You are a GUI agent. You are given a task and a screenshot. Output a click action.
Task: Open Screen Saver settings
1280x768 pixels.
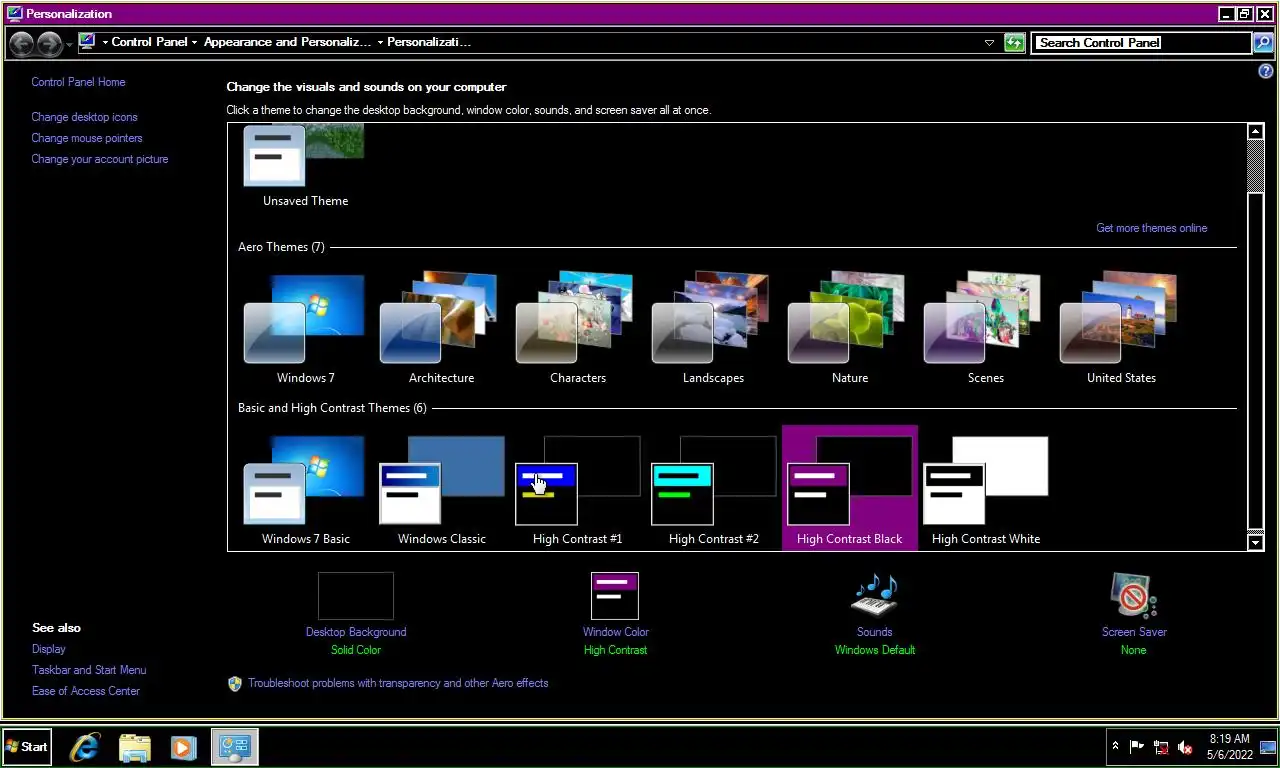point(1134,613)
